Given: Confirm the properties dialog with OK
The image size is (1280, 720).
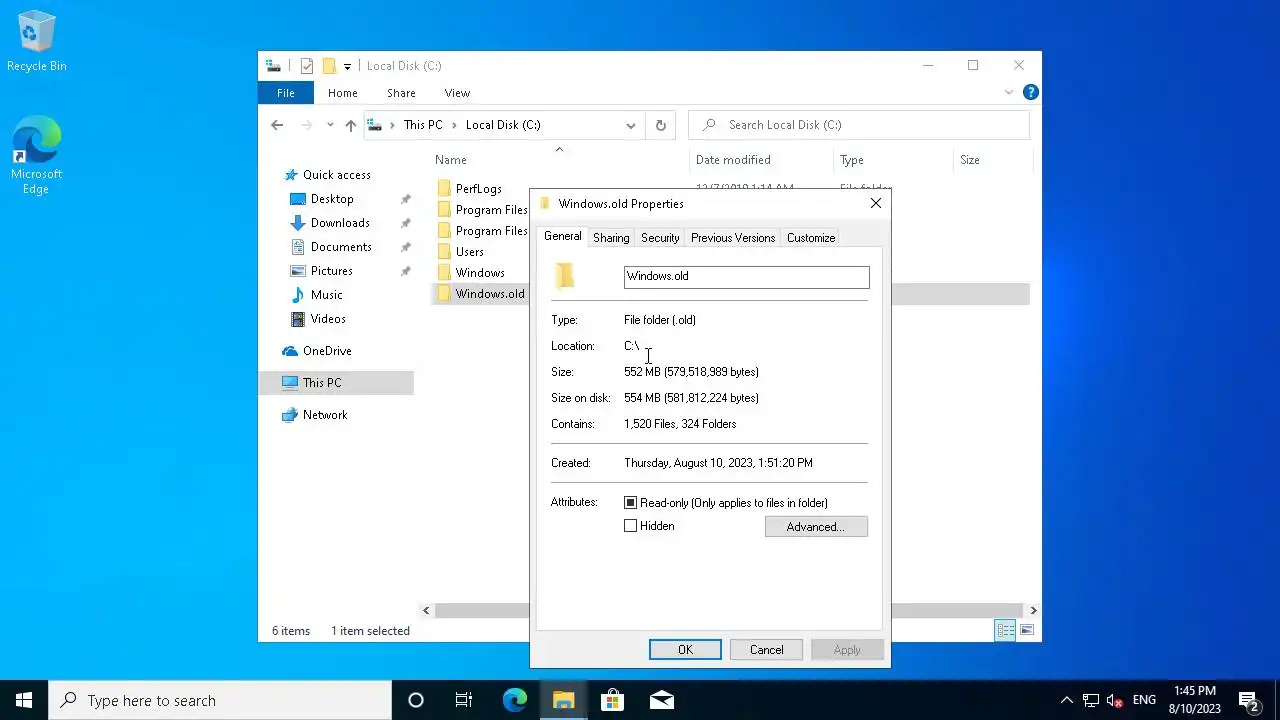Looking at the screenshot, I should pos(685,650).
